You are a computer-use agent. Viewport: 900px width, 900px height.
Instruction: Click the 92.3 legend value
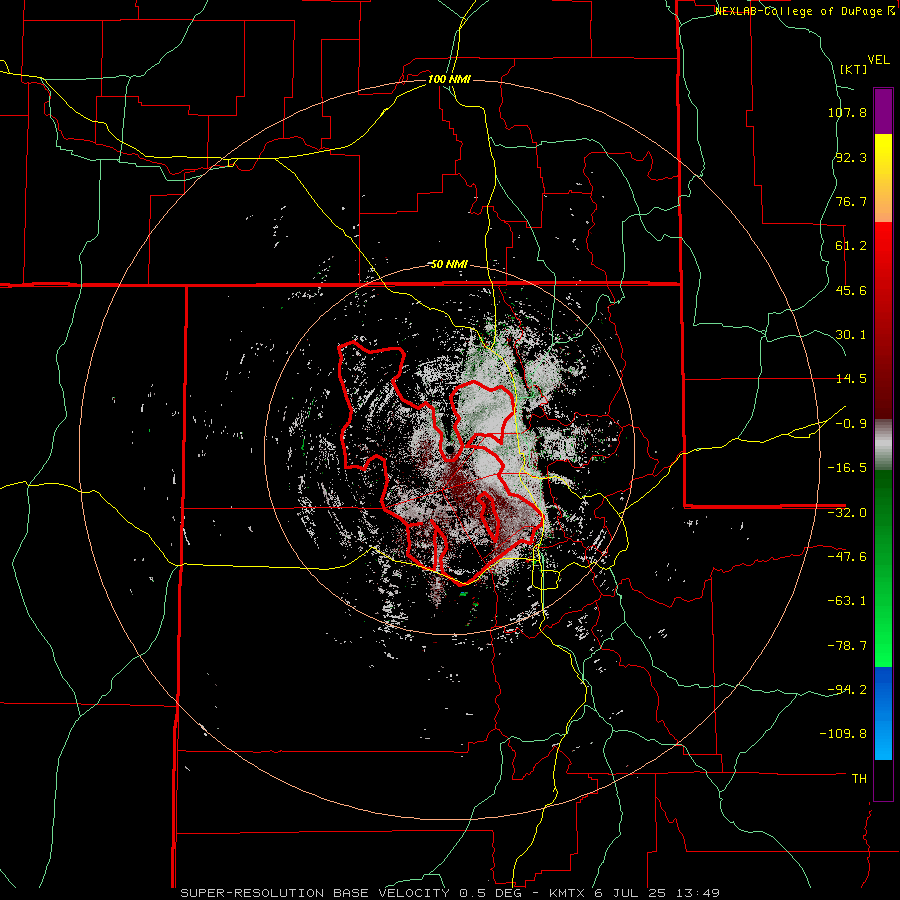pos(851,157)
